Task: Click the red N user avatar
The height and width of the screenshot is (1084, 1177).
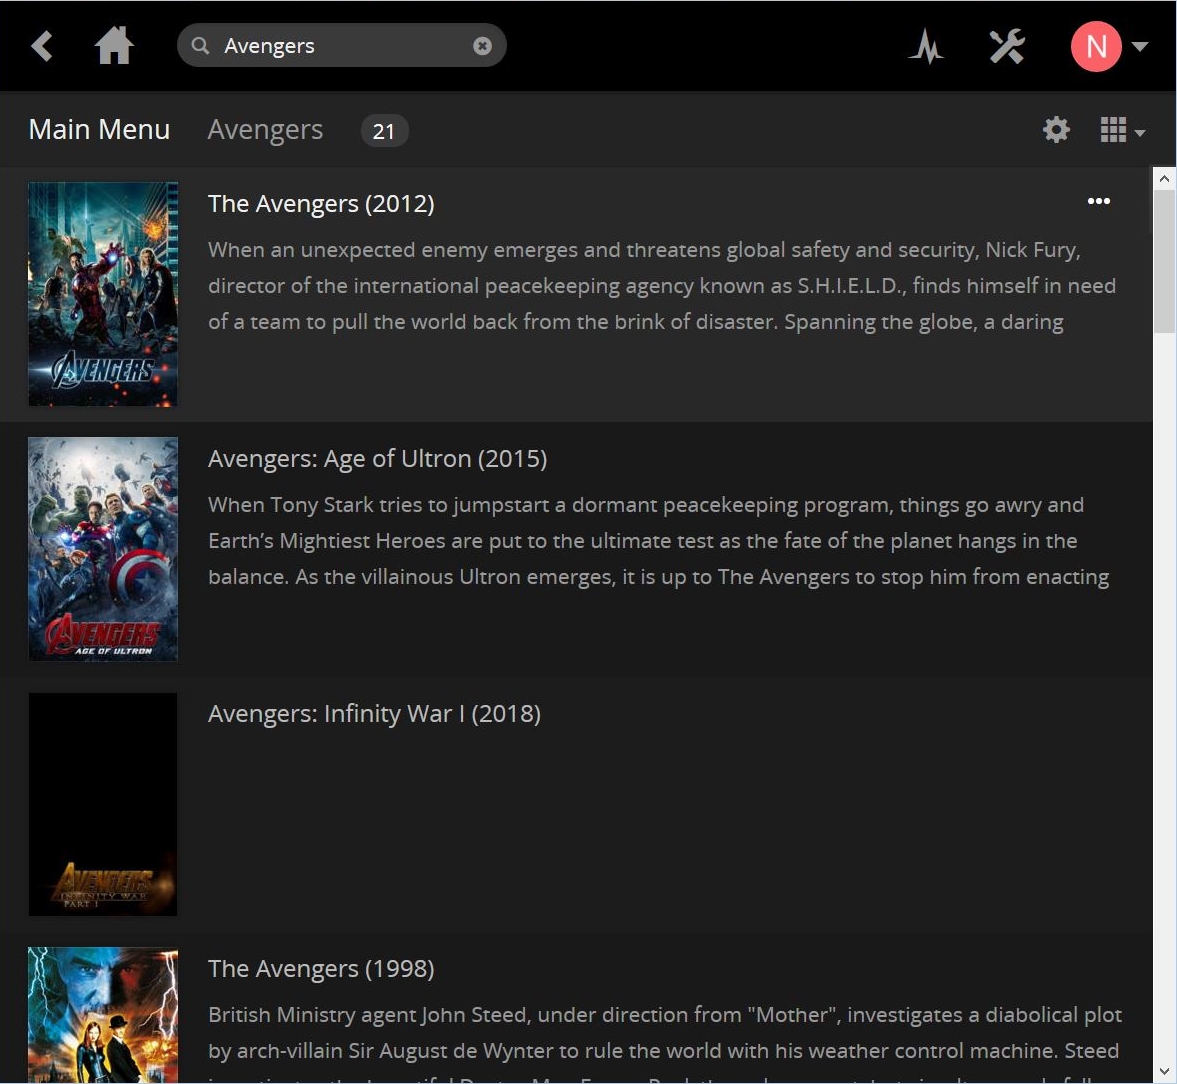Action: tap(1096, 47)
